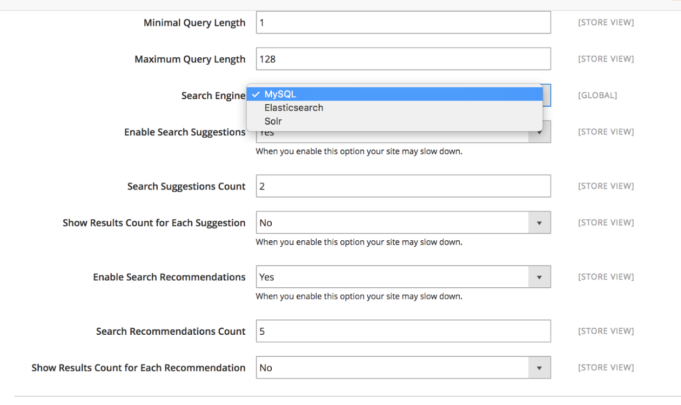Pick Solr from the open dropdown list
Screen dimensions: 681x405
coord(273,121)
